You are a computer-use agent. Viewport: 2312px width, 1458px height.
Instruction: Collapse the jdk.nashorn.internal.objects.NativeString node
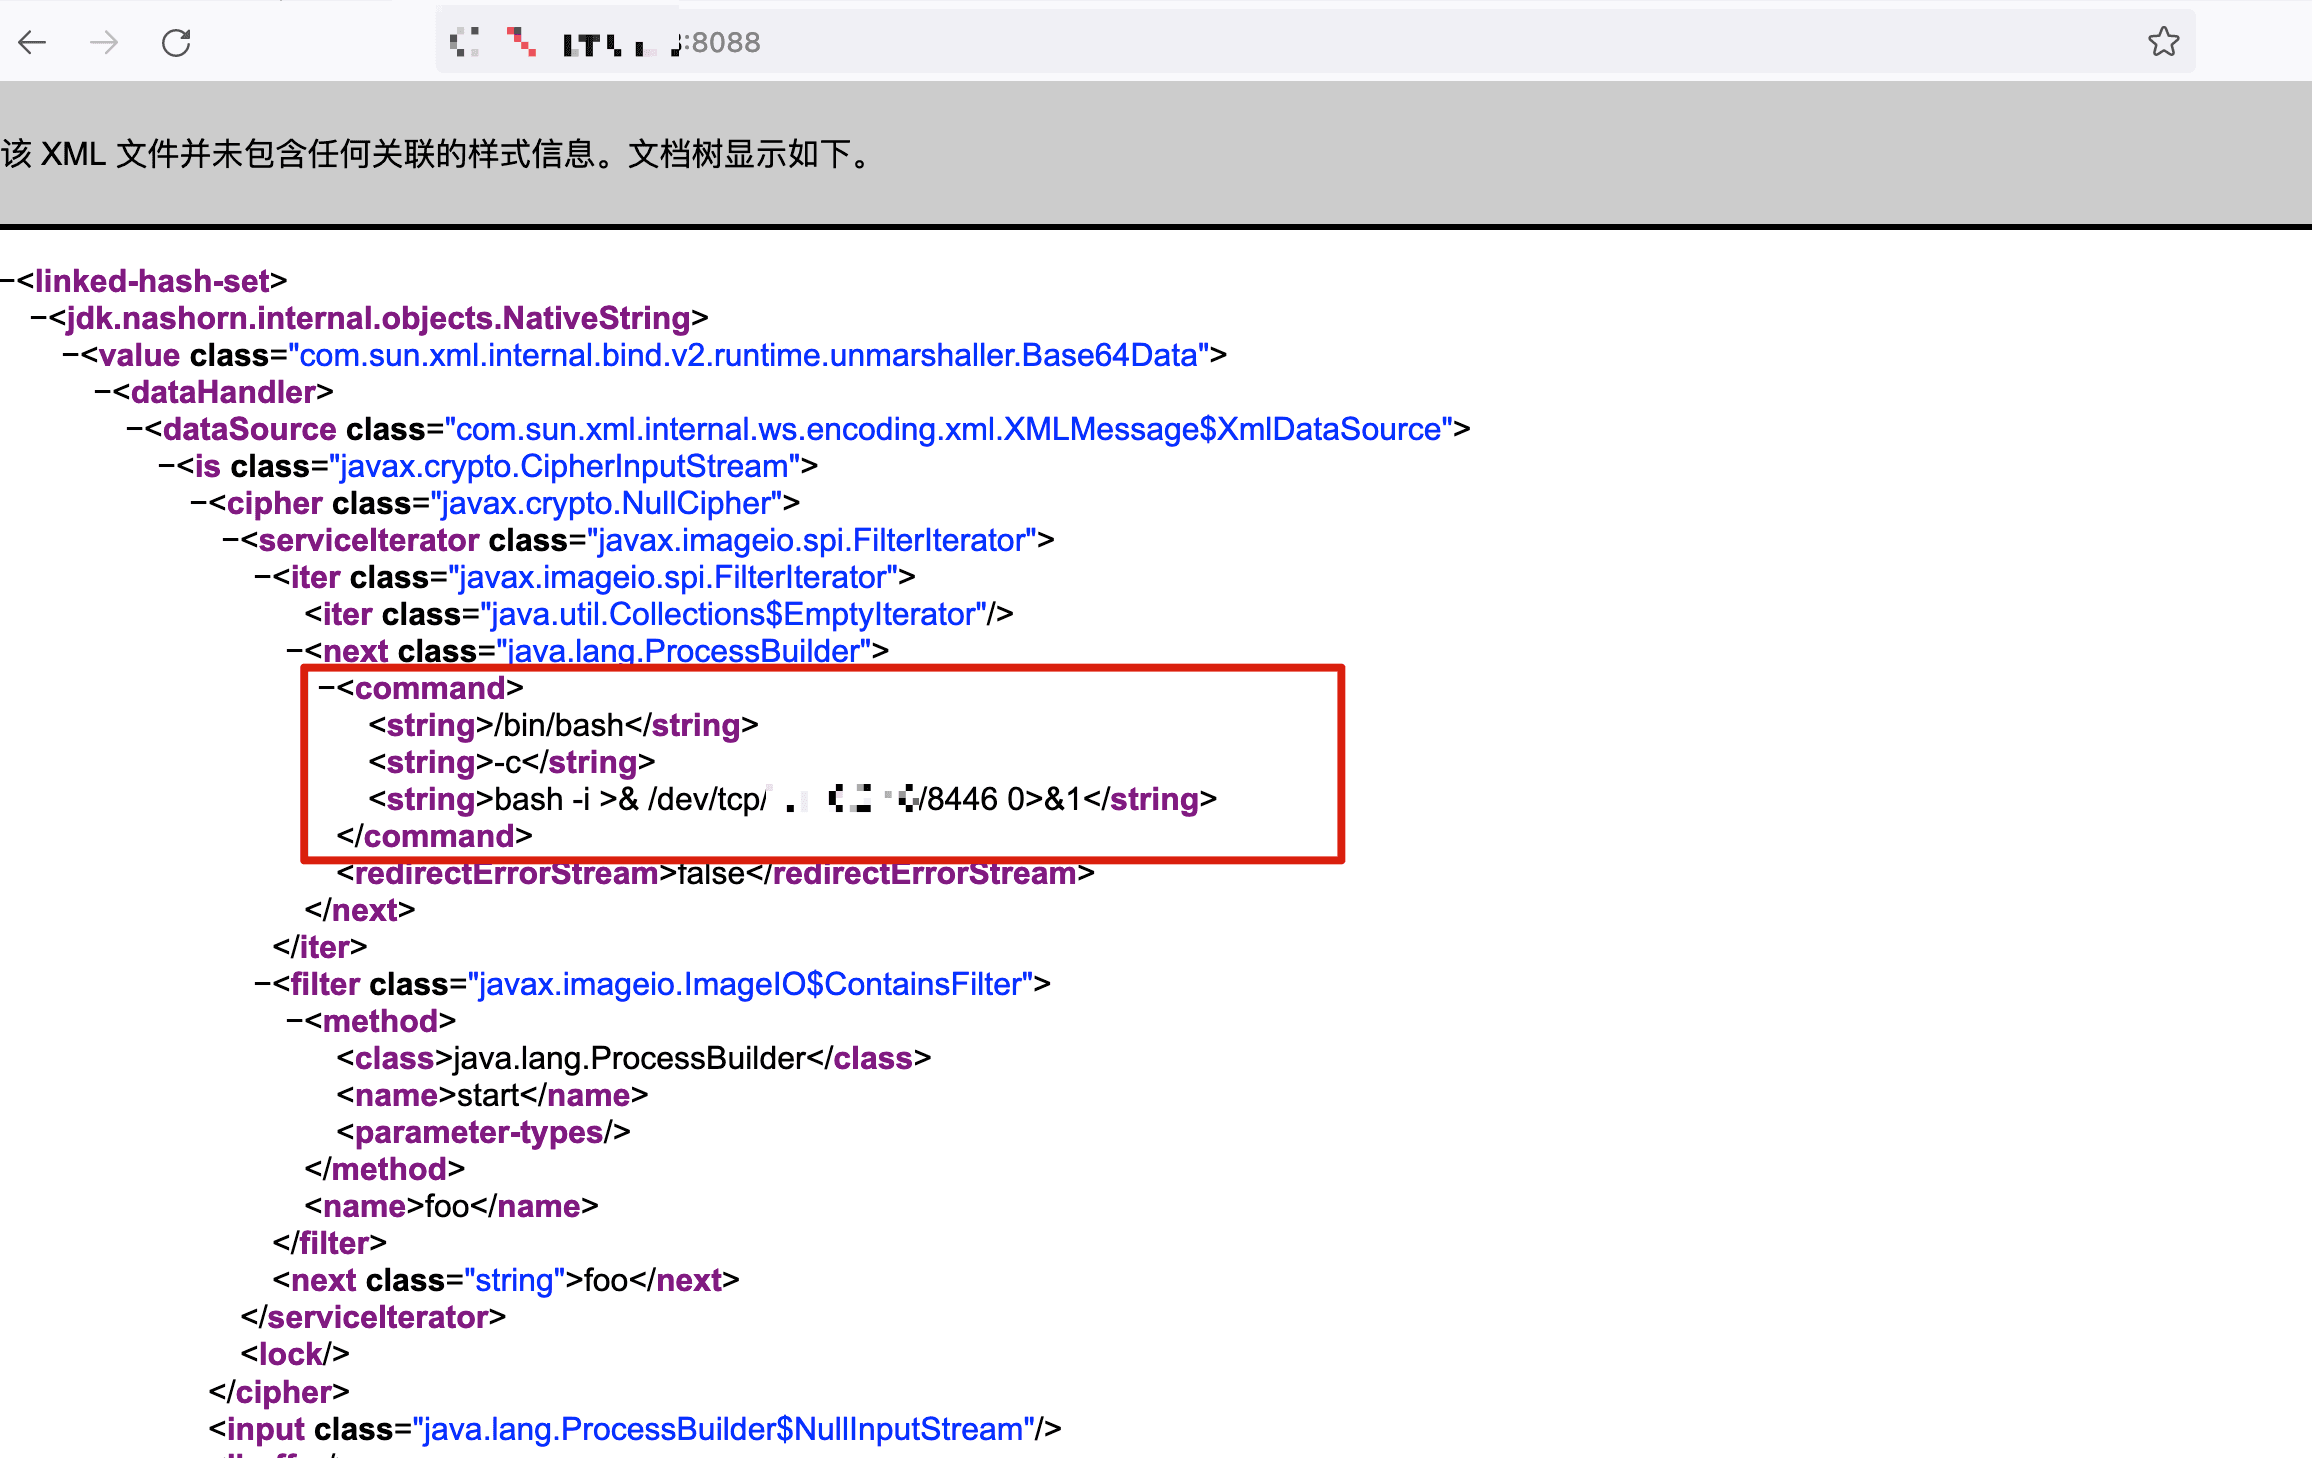[39, 318]
